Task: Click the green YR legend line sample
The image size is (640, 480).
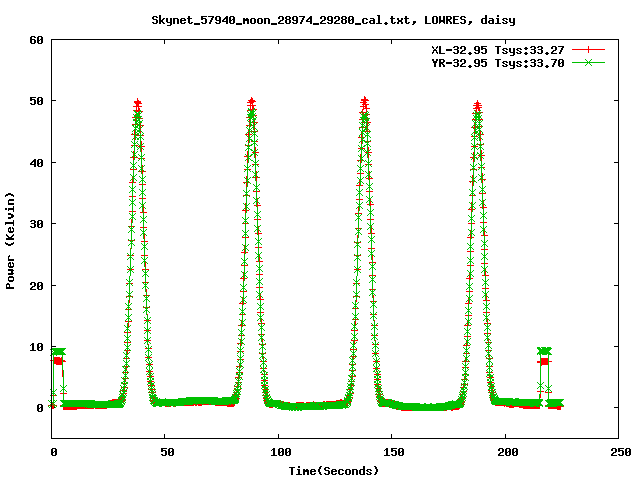Action: click(x=588, y=62)
